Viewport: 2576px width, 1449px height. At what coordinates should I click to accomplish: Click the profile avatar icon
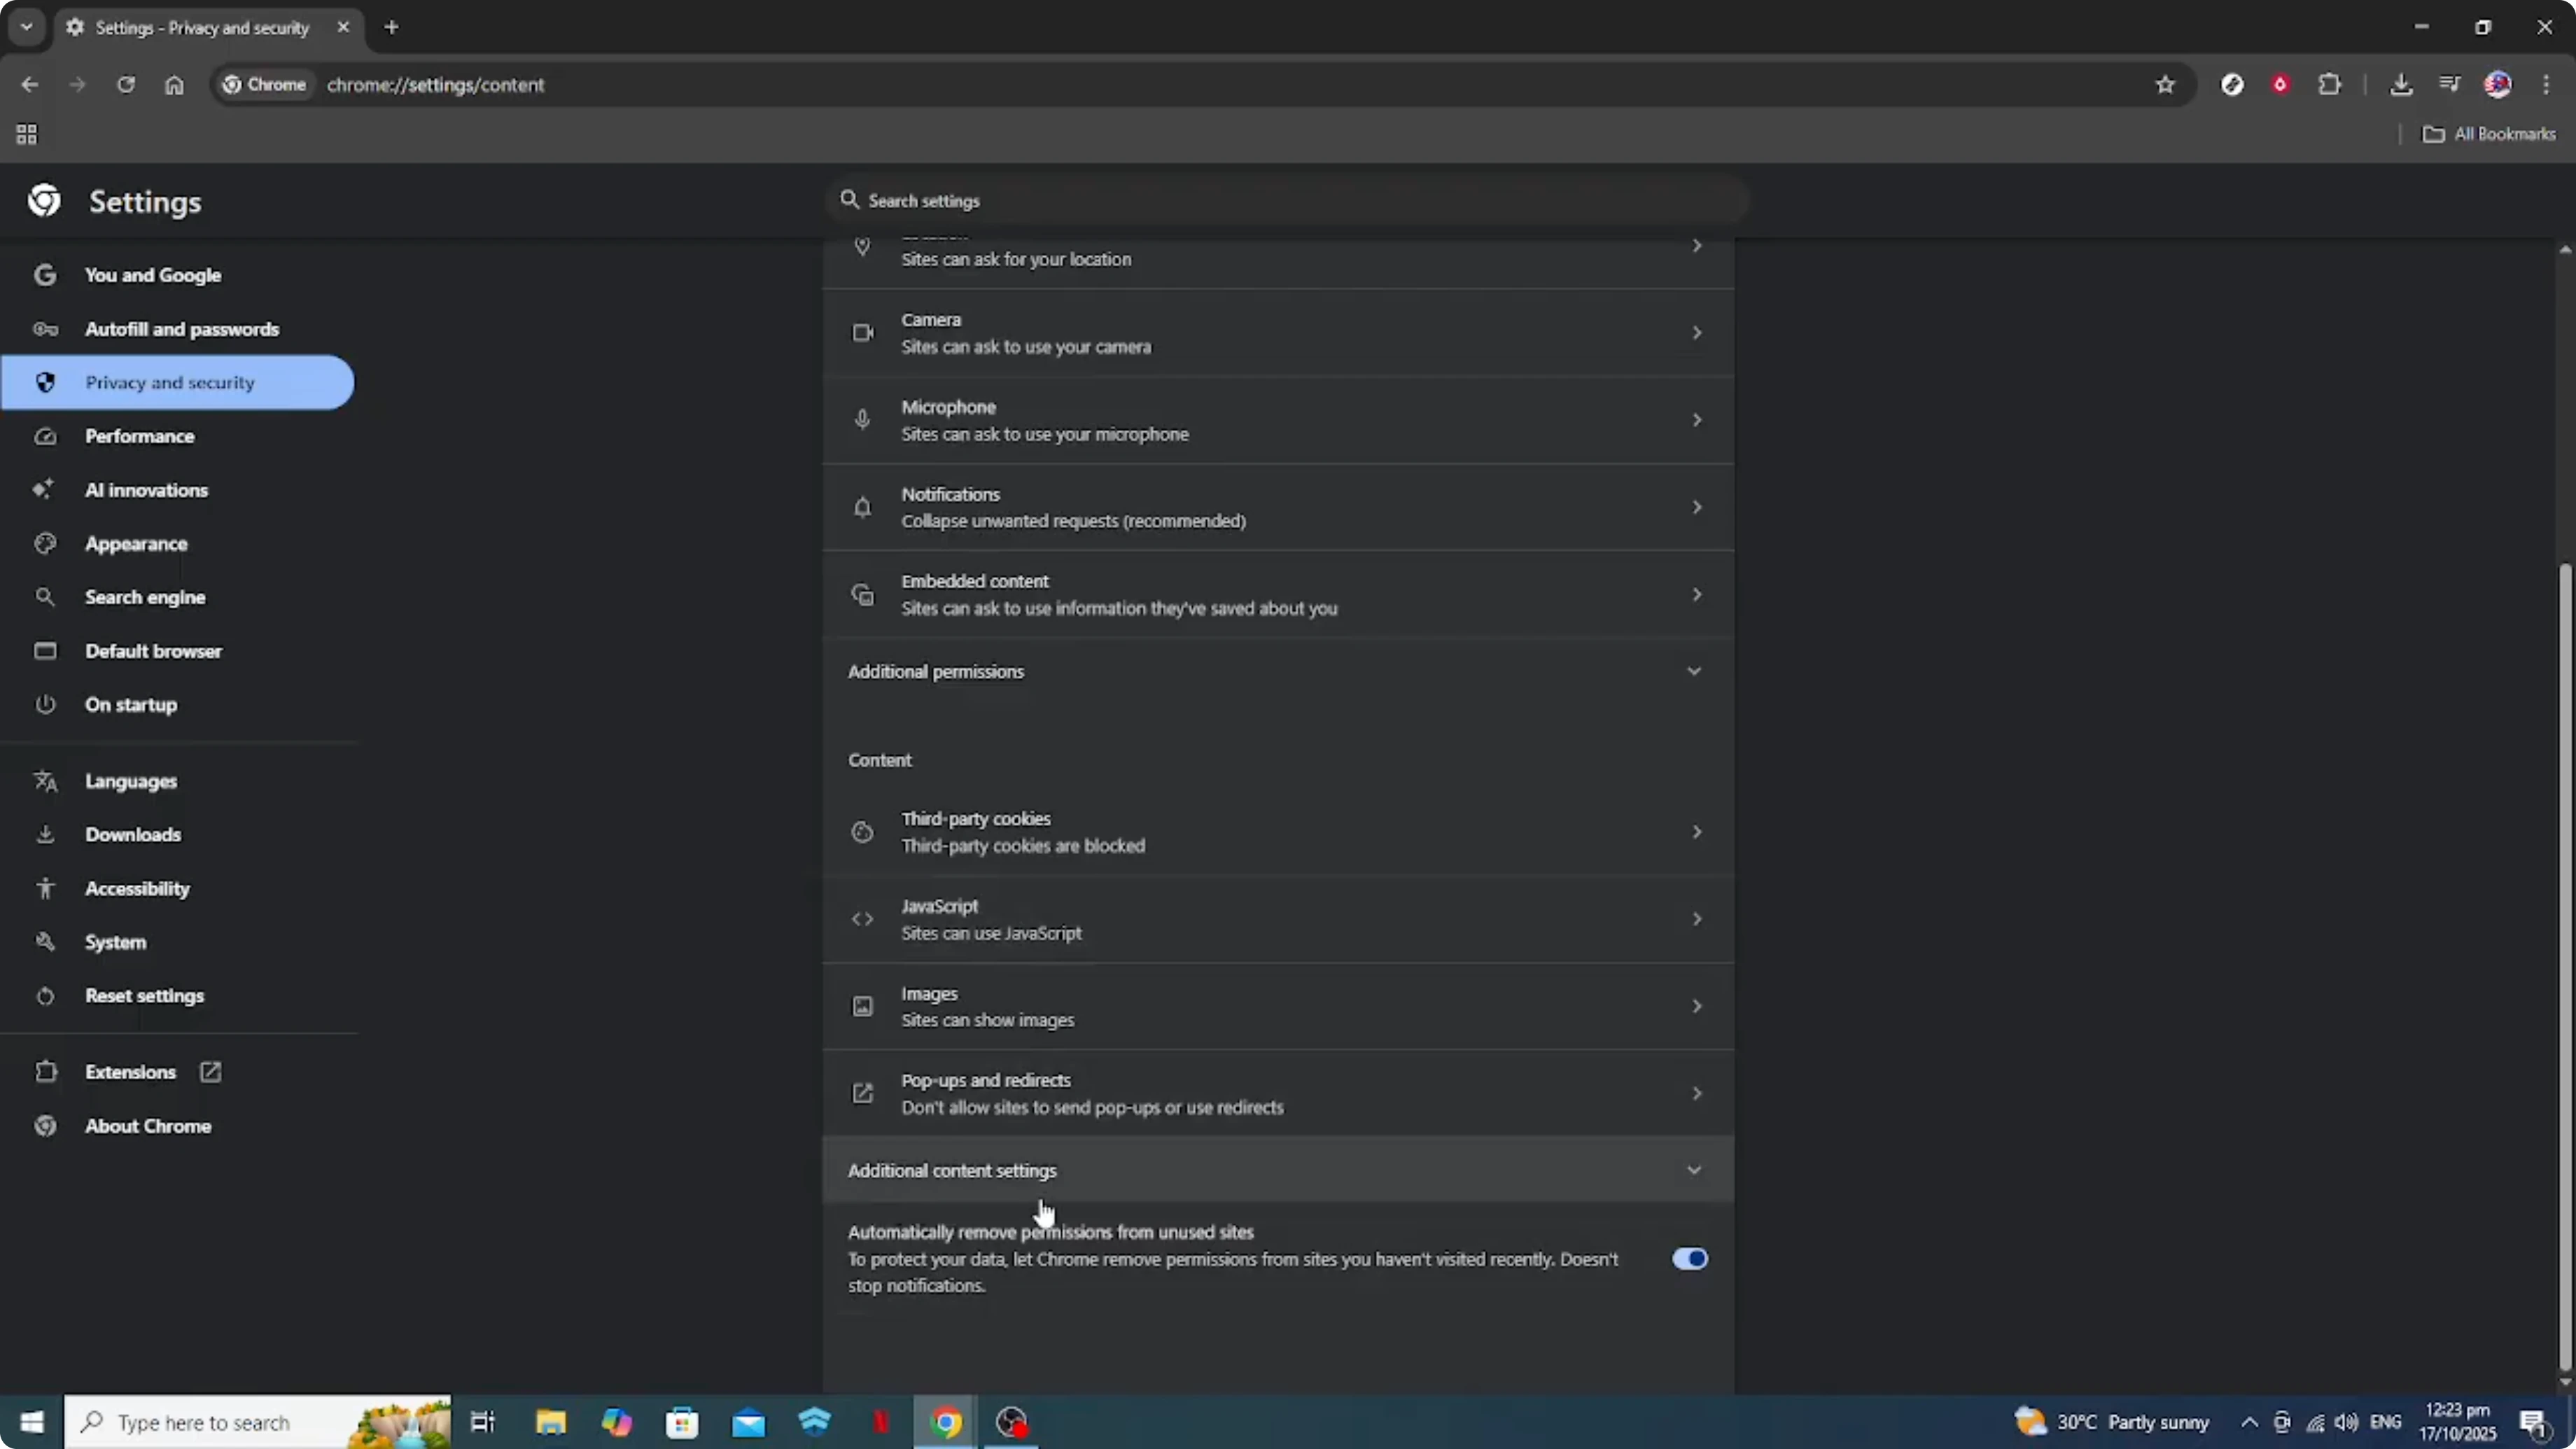point(2498,85)
